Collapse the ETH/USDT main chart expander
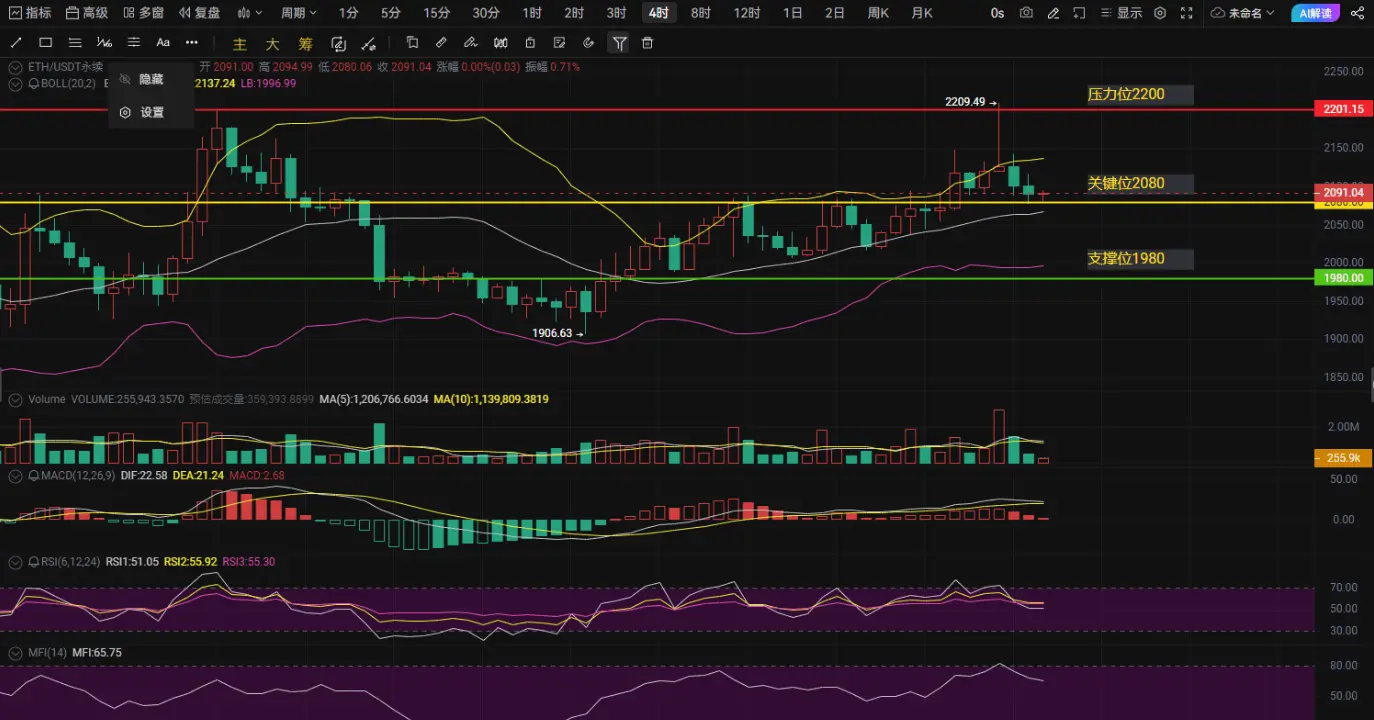This screenshot has height=720, width=1374. coord(15,67)
